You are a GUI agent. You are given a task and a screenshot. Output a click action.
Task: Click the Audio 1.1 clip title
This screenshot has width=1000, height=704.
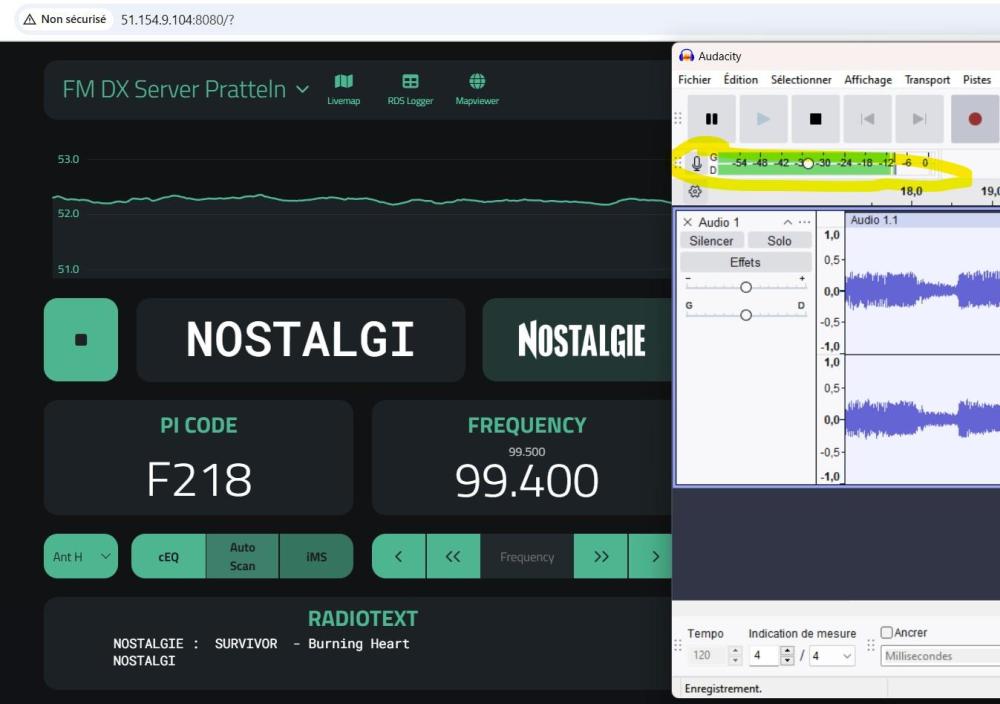pyautogui.click(x=874, y=220)
